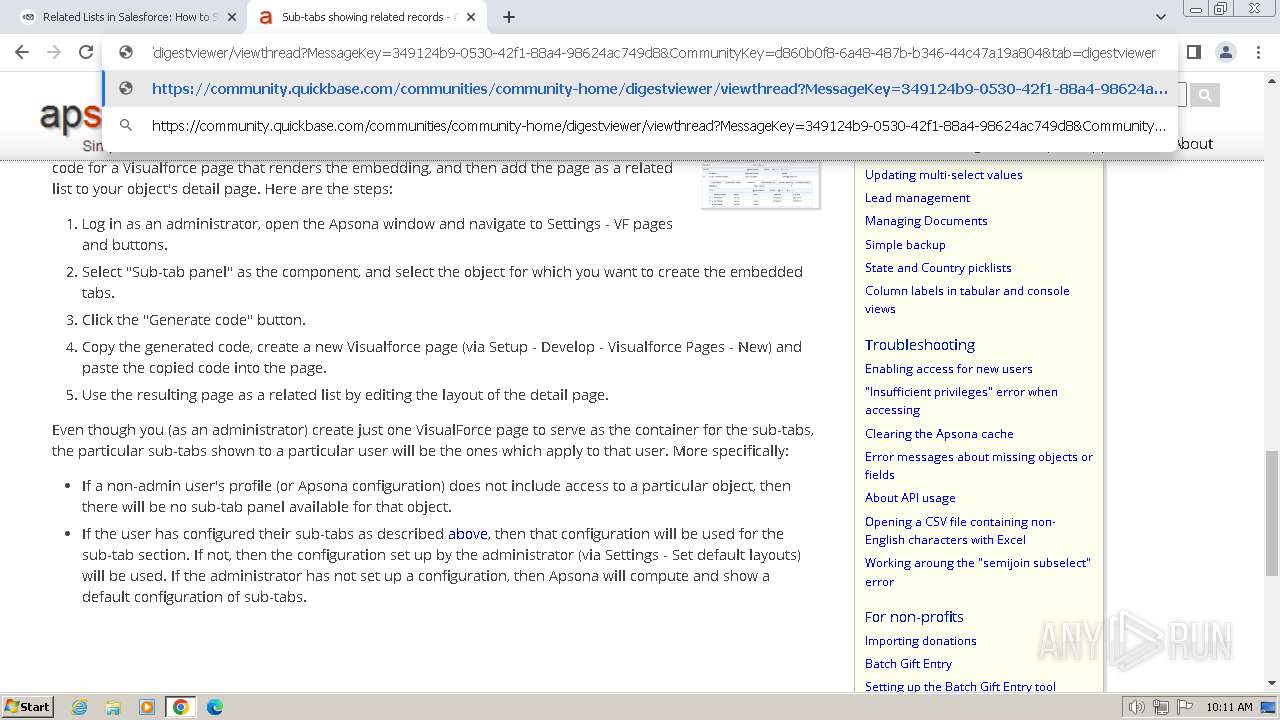Open 'Clearing the Apsona cache' link

tap(939, 434)
